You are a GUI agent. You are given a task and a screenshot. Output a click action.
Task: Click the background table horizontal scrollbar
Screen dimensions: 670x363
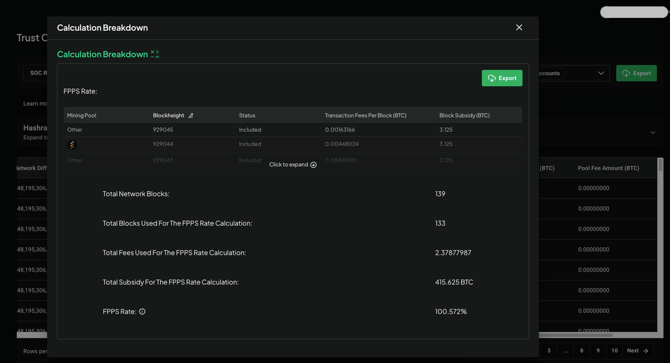coord(576,335)
